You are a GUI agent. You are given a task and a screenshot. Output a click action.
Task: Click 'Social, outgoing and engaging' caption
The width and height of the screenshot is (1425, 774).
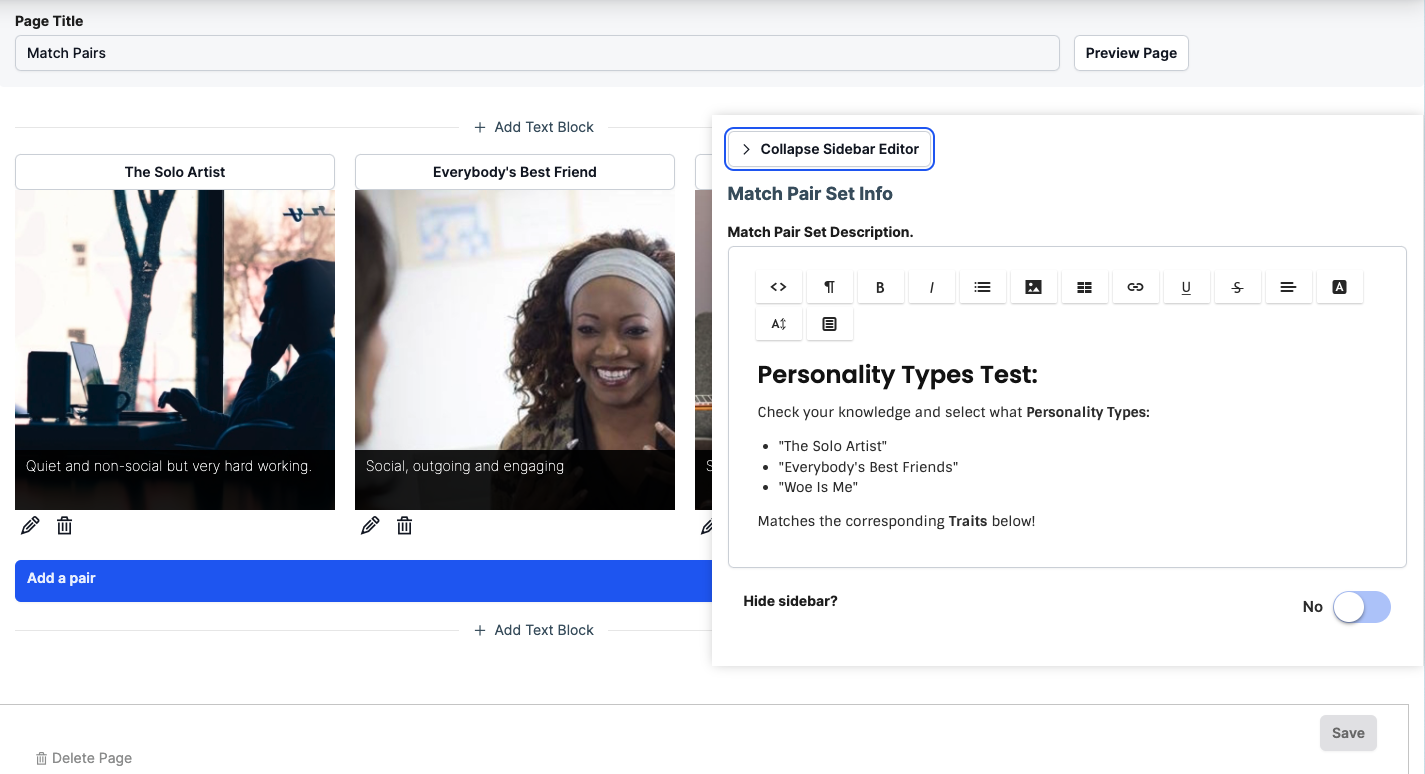point(465,466)
